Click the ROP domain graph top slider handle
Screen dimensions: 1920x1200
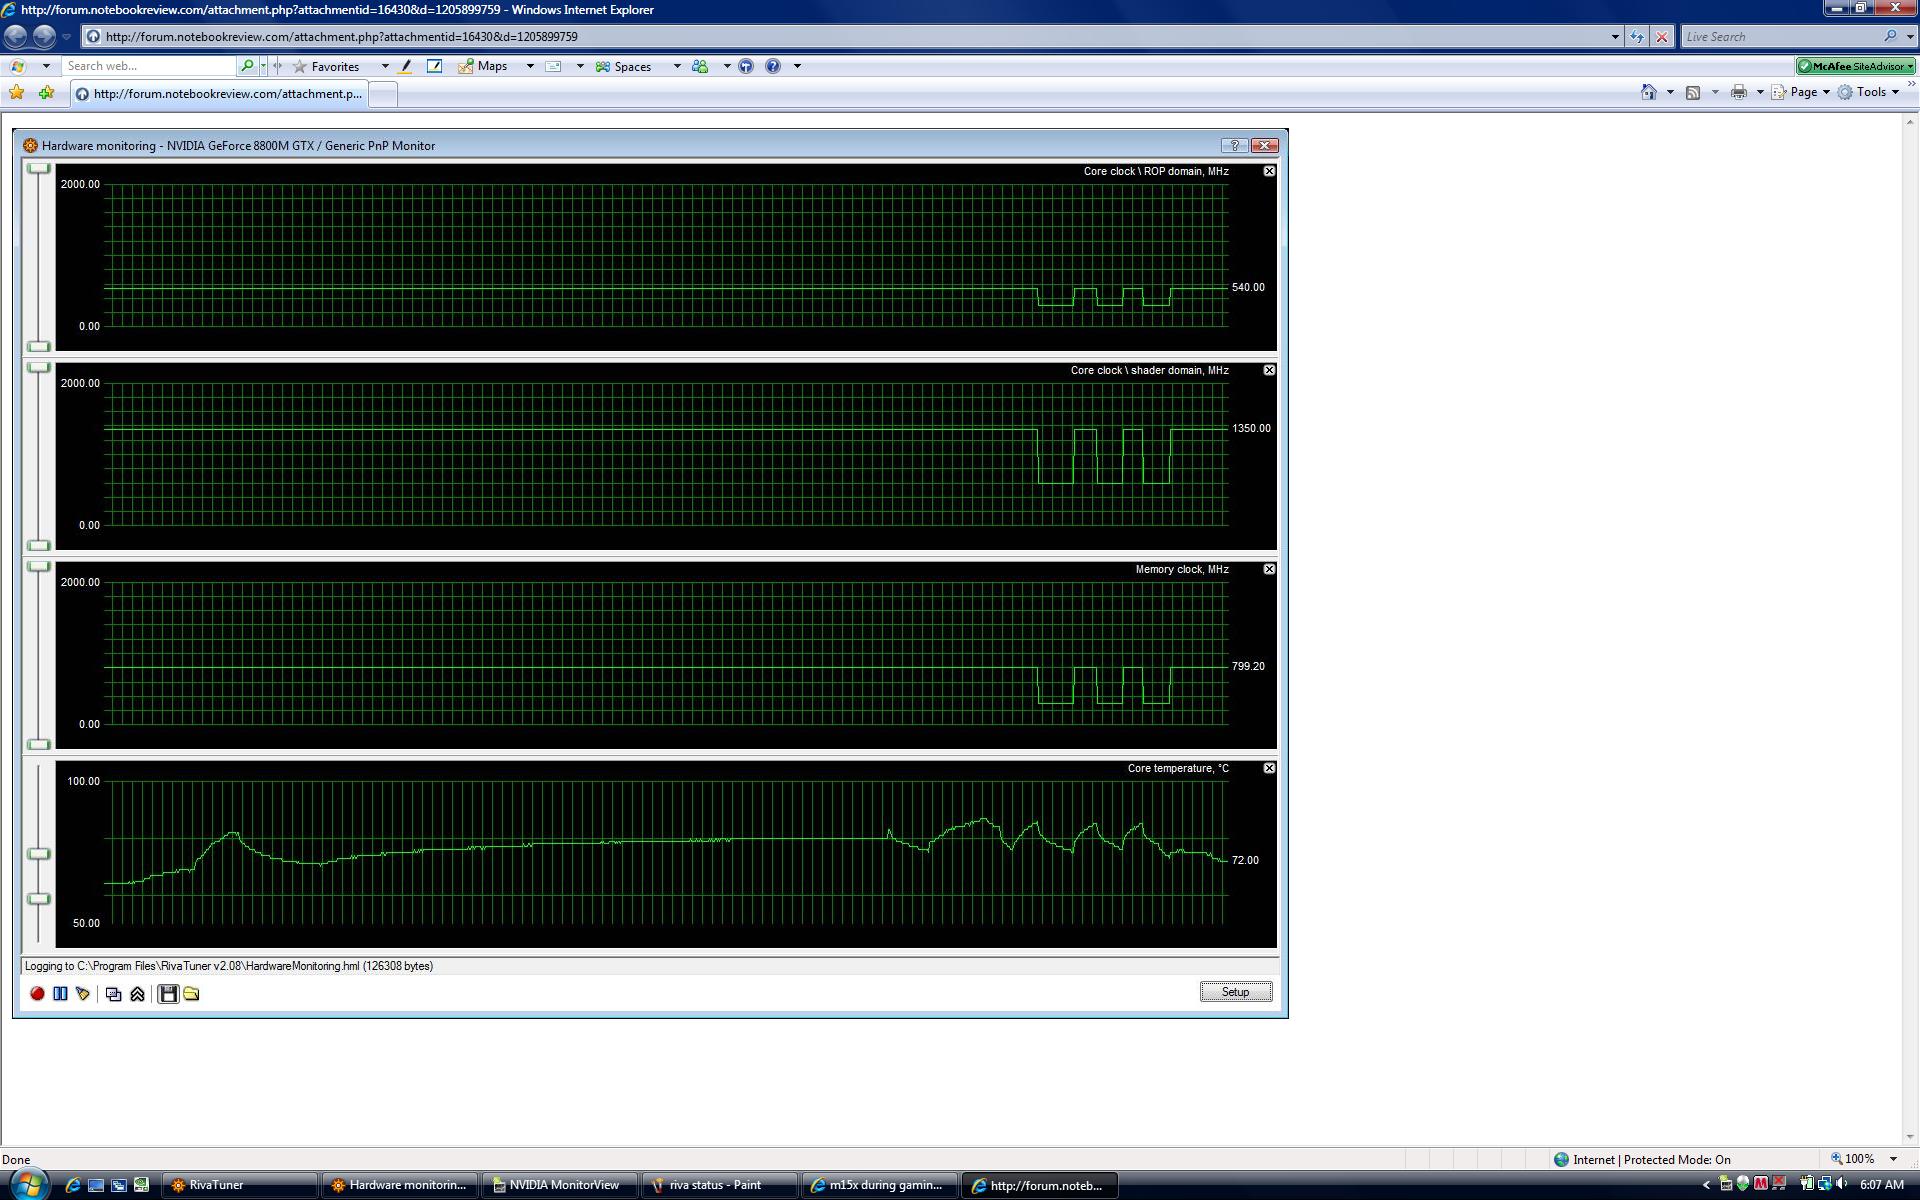point(38,168)
